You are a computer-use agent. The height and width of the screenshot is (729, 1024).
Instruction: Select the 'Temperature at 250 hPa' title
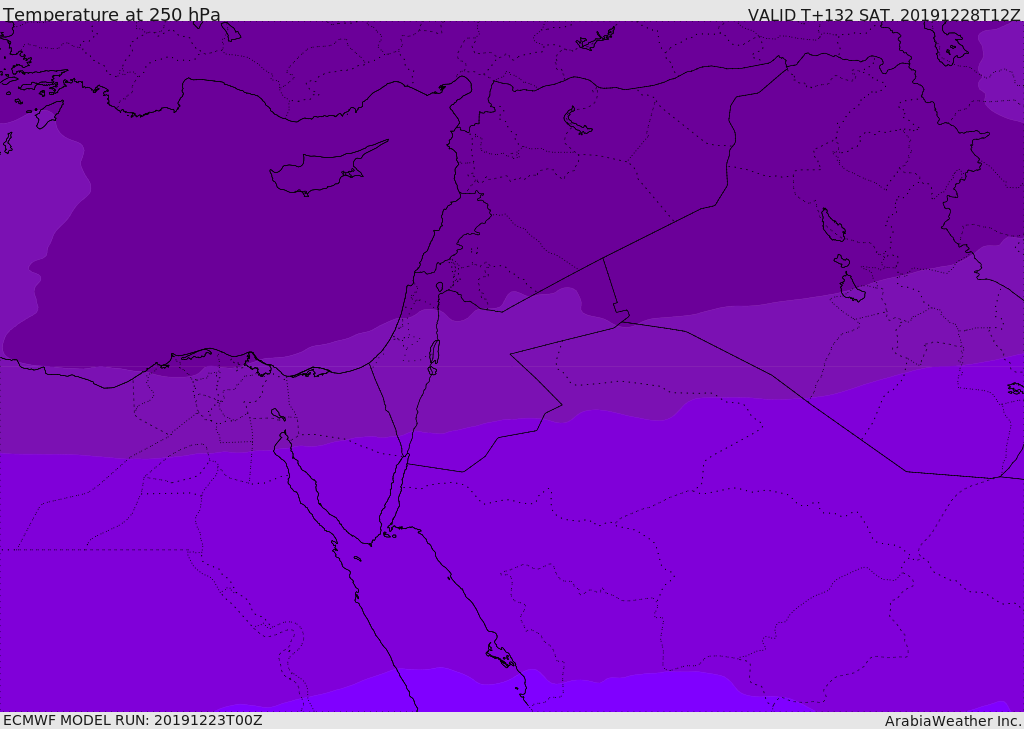[112, 14]
